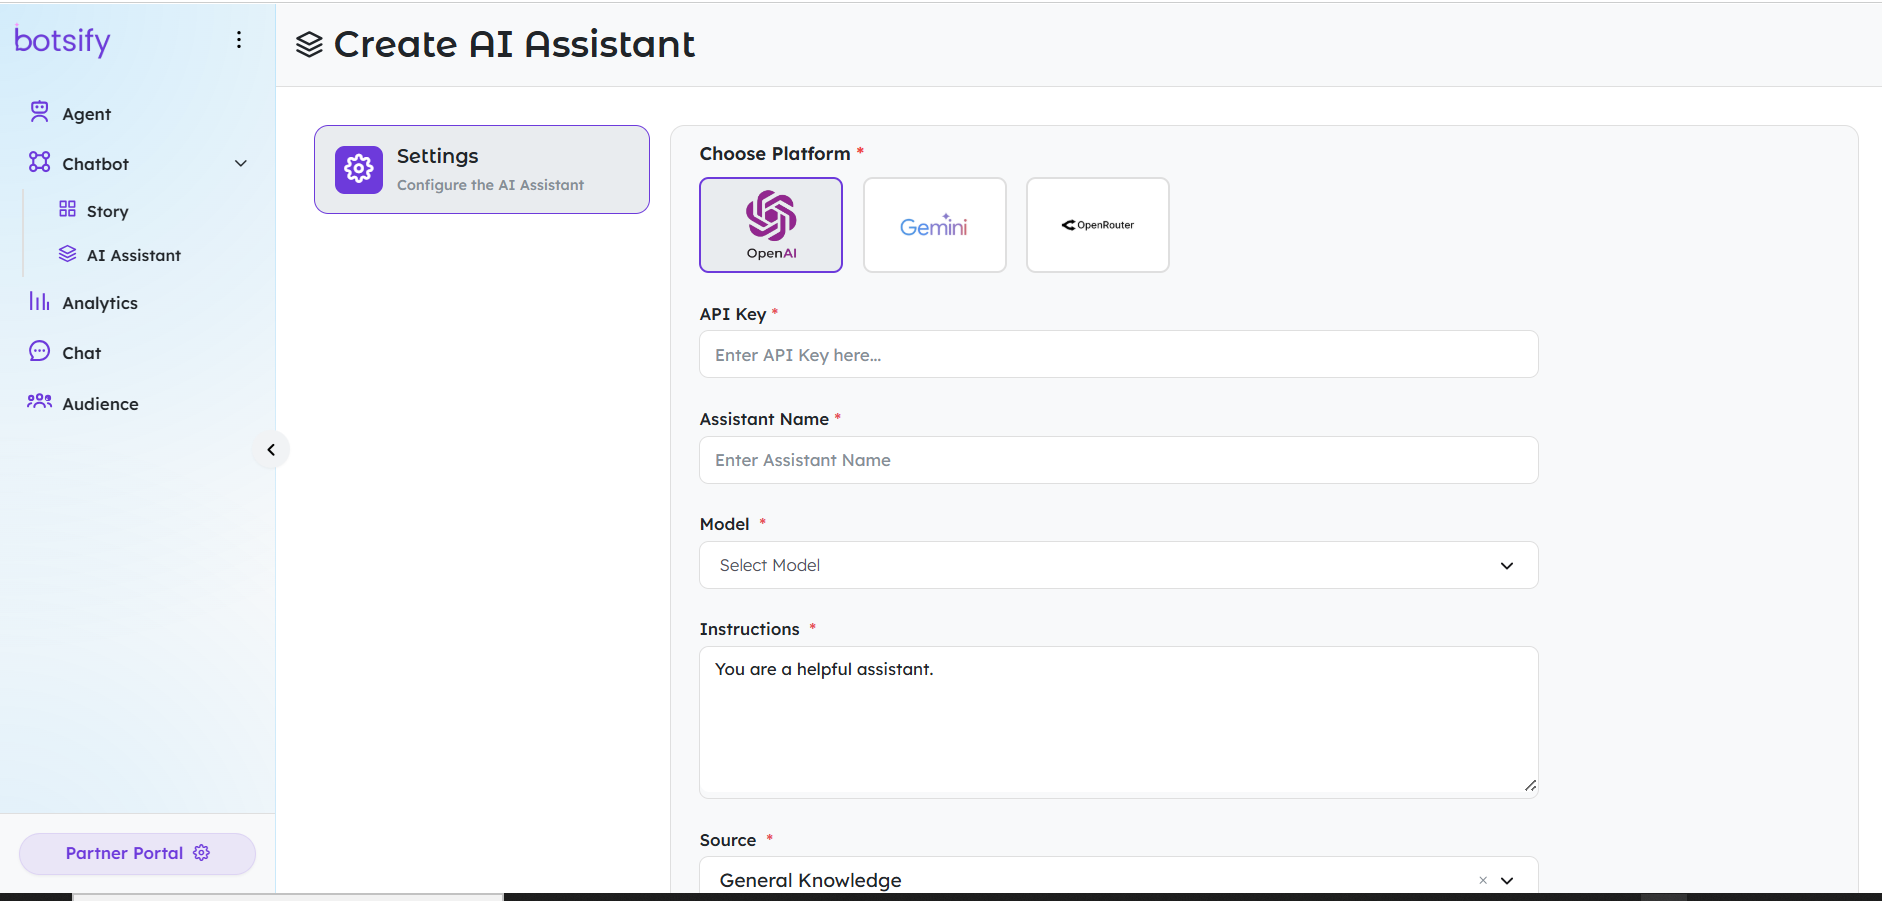Click the Enter API Key input field
This screenshot has height=901, width=1882.
(x=1117, y=354)
